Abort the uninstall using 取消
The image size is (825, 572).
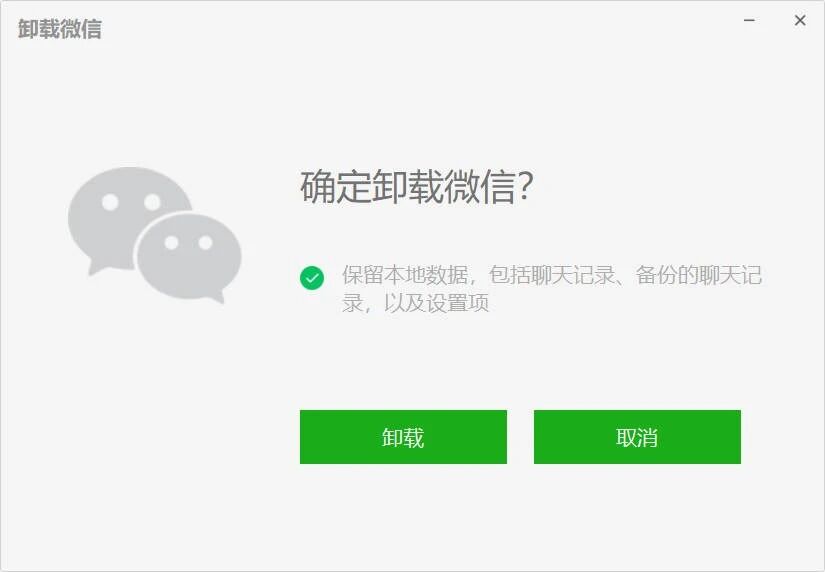coord(637,437)
